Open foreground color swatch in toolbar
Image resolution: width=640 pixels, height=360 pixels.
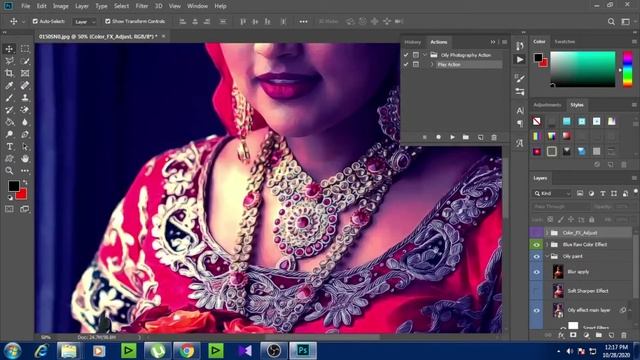(x=13, y=186)
